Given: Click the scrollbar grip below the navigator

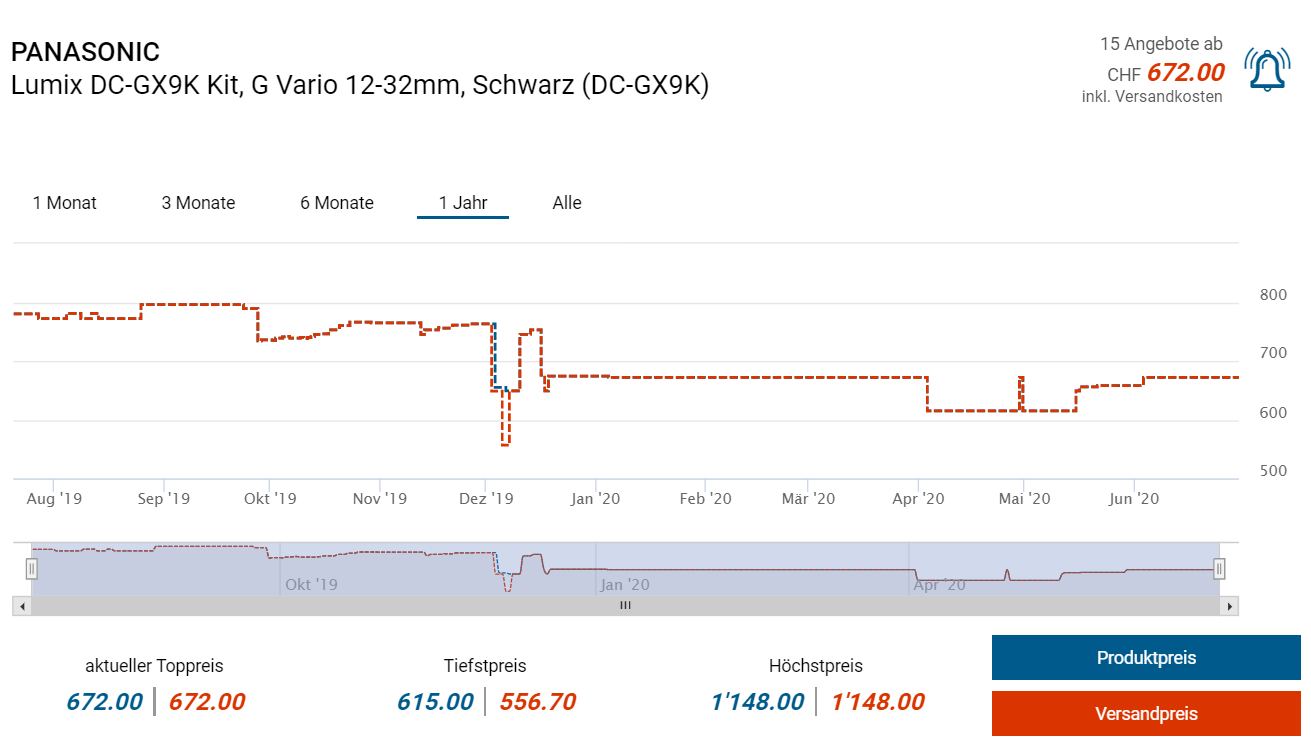Looking at the screenshot, I should click(x=625, y=606).
